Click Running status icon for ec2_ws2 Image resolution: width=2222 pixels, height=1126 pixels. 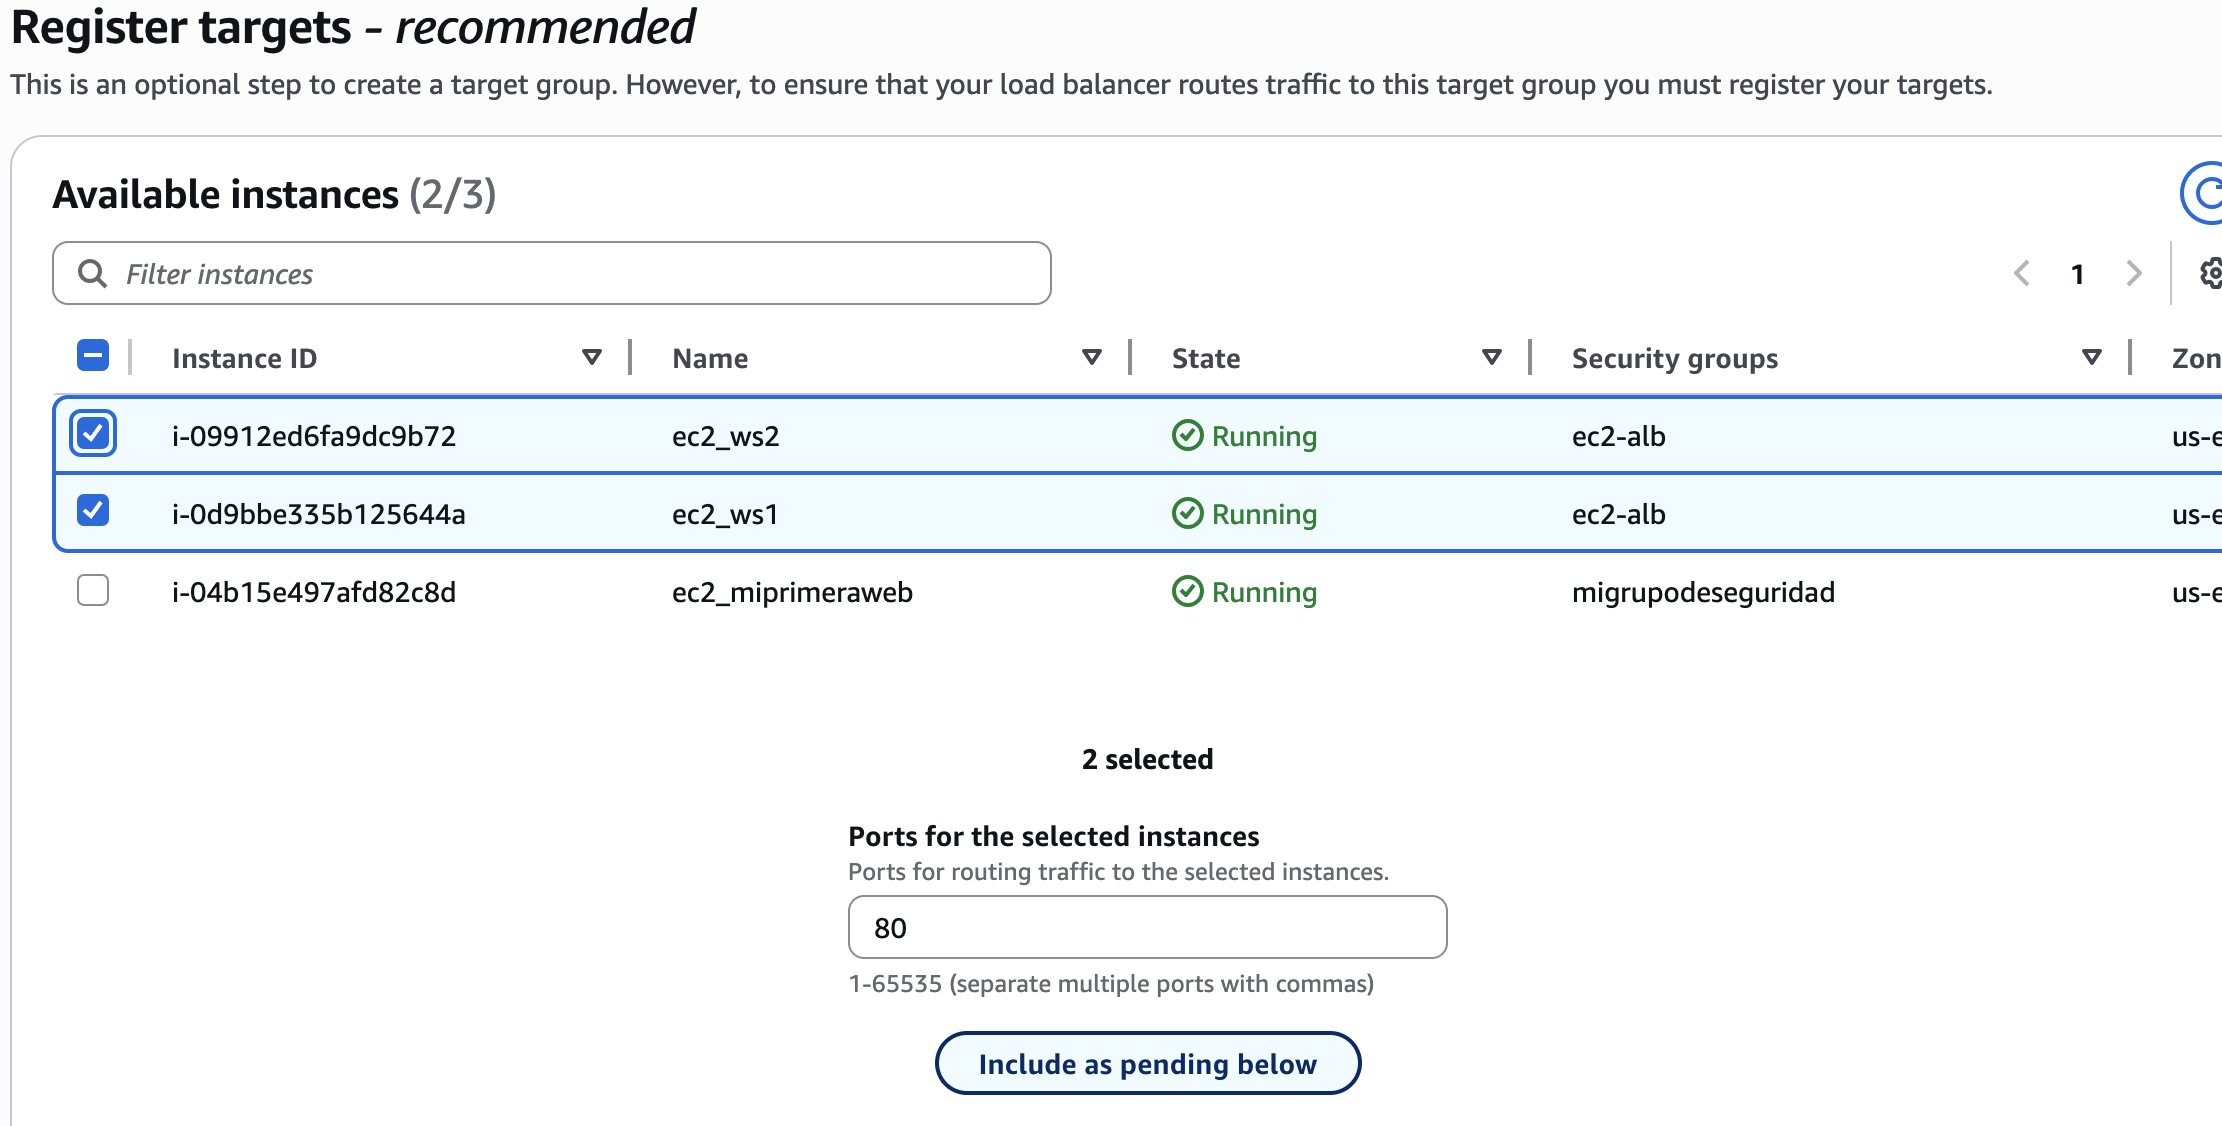pyautogui.click(x=1187, y=436)
